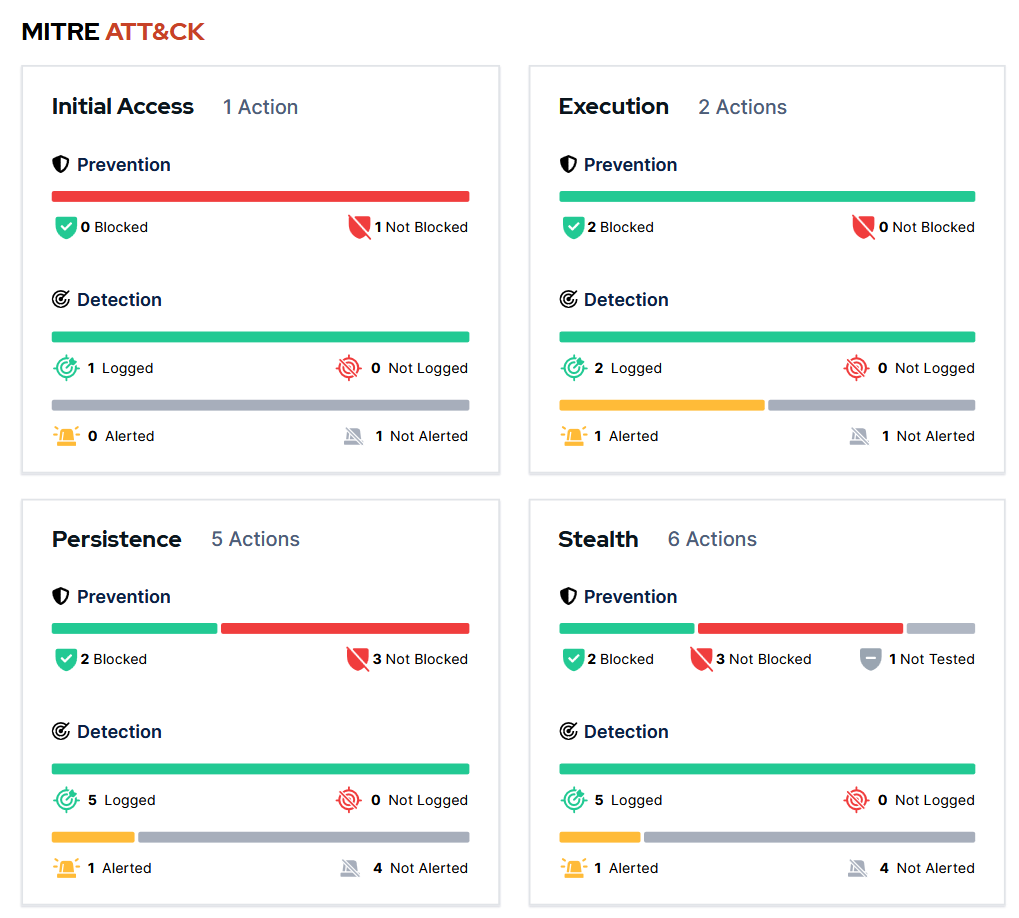Click the Not Alerted bell icon in Initial Access
Image resolution: width=1019 pixels, height=918 pixels.
(354, 436)
